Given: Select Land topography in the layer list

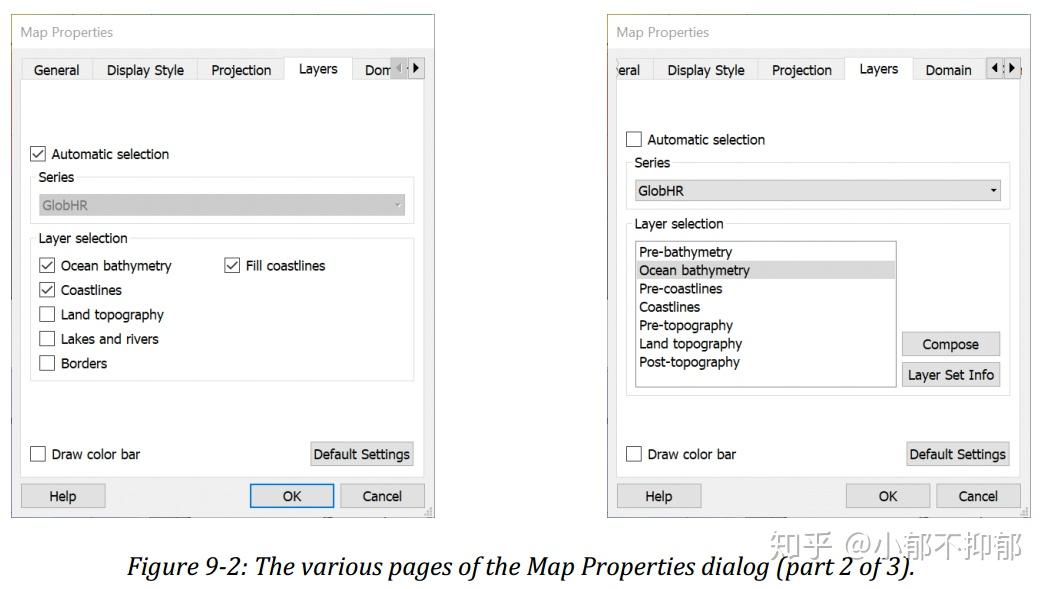Looking at the screenshot, I should [x=691, y=344].
